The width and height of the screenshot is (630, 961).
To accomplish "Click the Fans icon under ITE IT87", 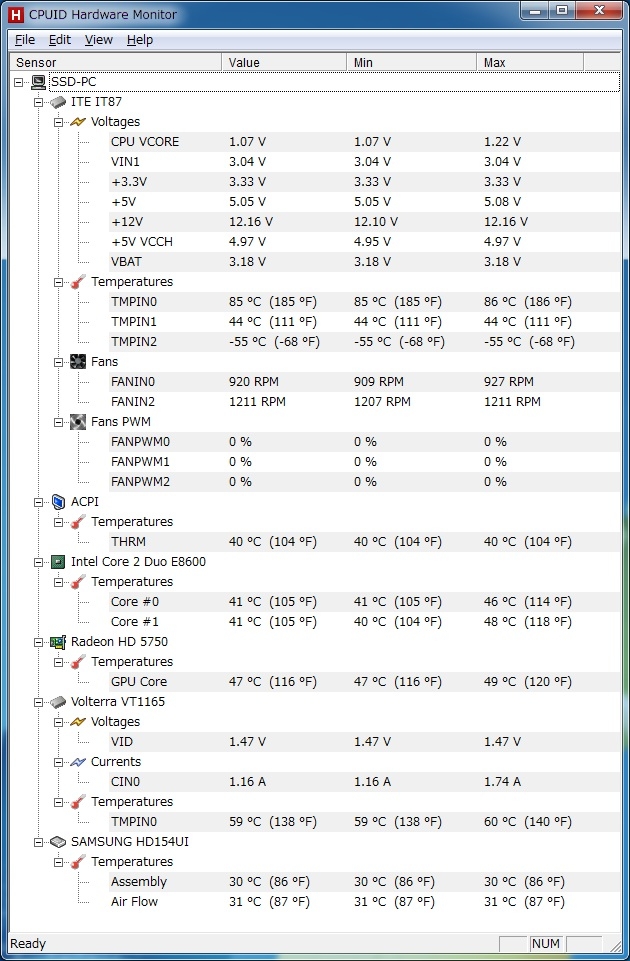I will 78,362.
